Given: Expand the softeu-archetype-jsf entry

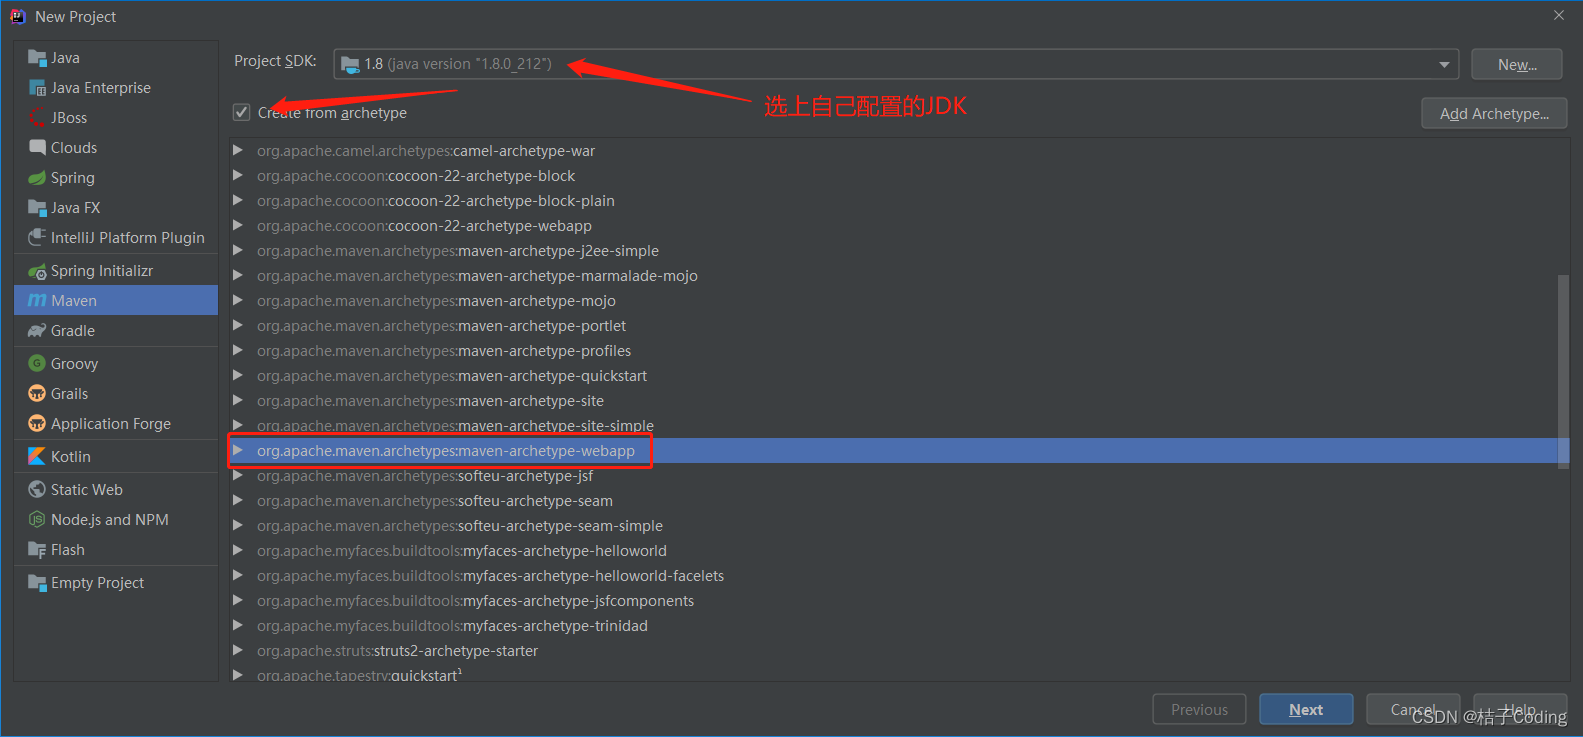Looking at the screenshot, I should pos(238,475).
